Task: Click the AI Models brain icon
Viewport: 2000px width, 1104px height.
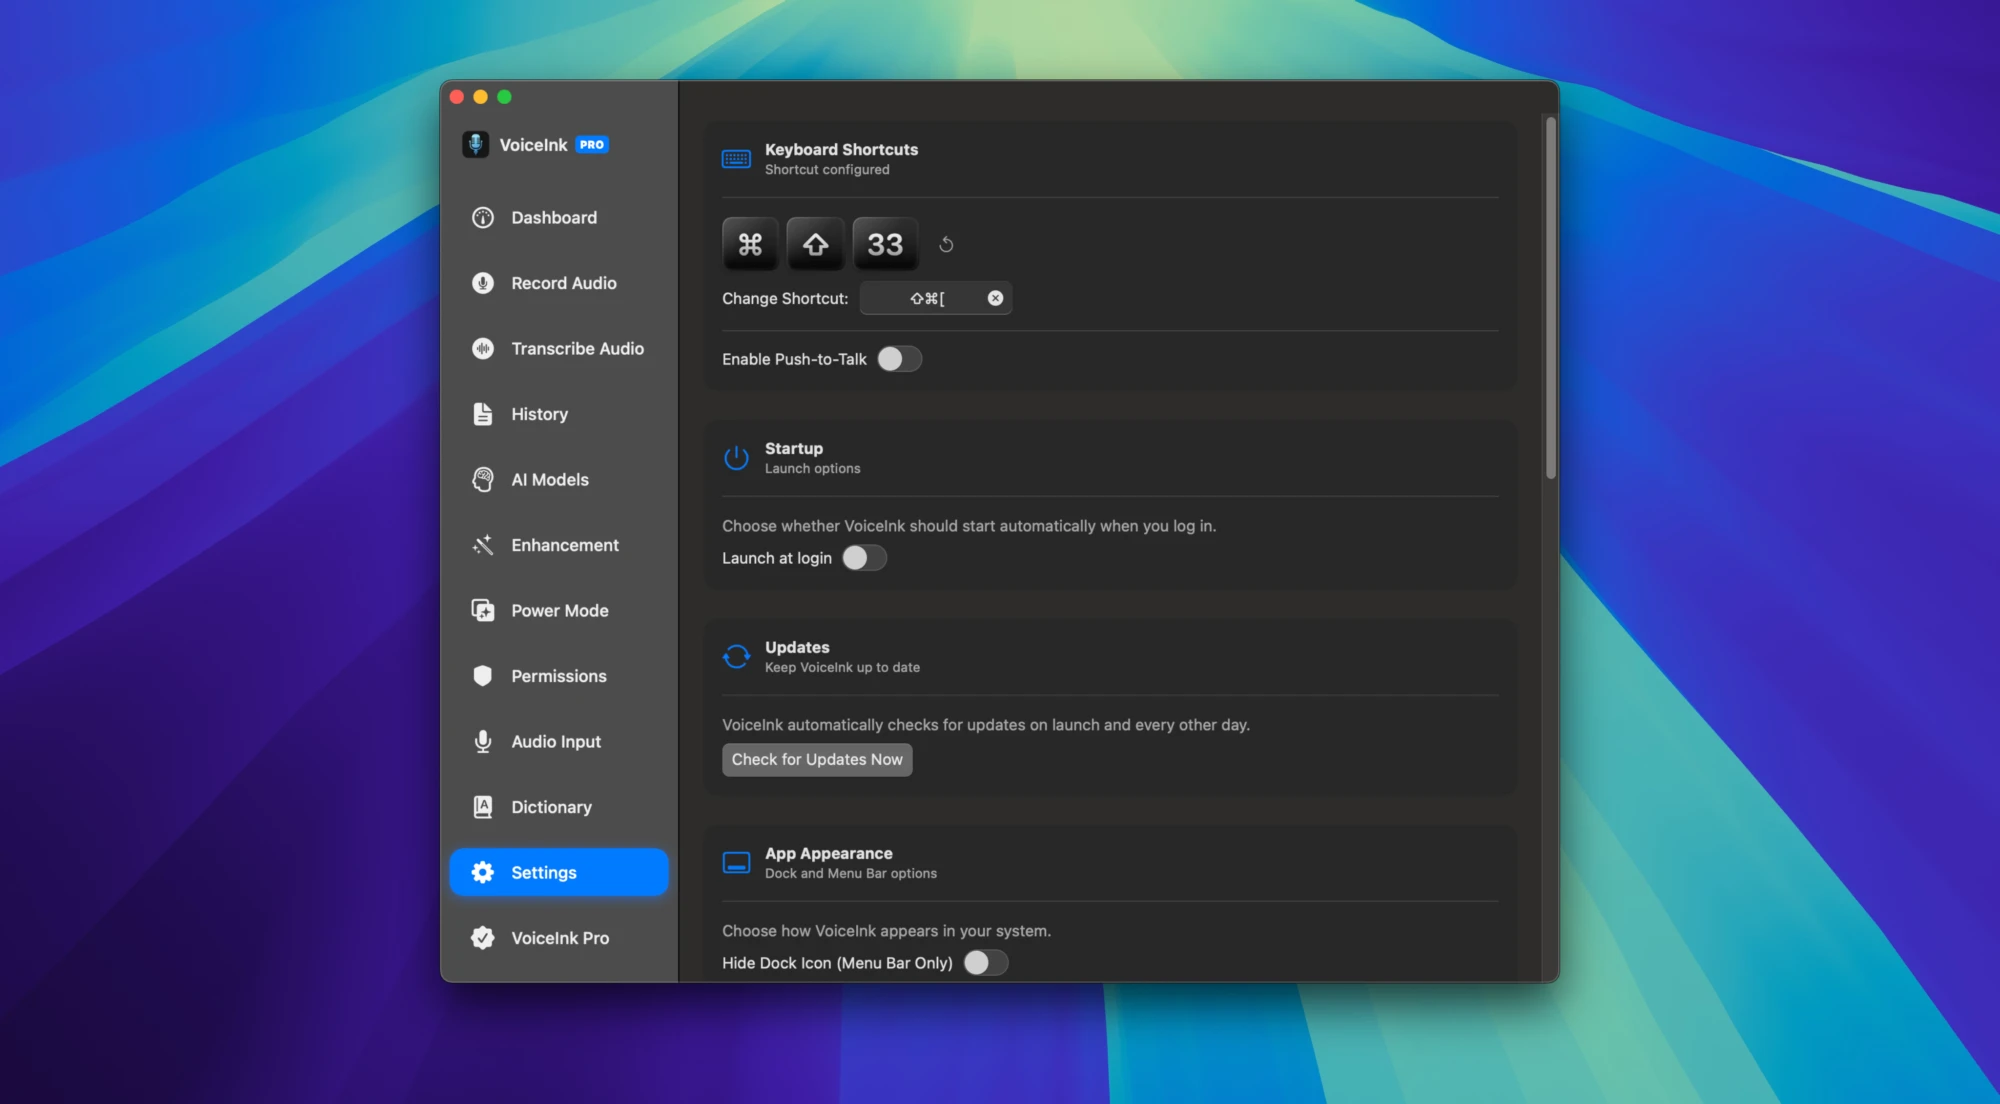Action: 483,480
